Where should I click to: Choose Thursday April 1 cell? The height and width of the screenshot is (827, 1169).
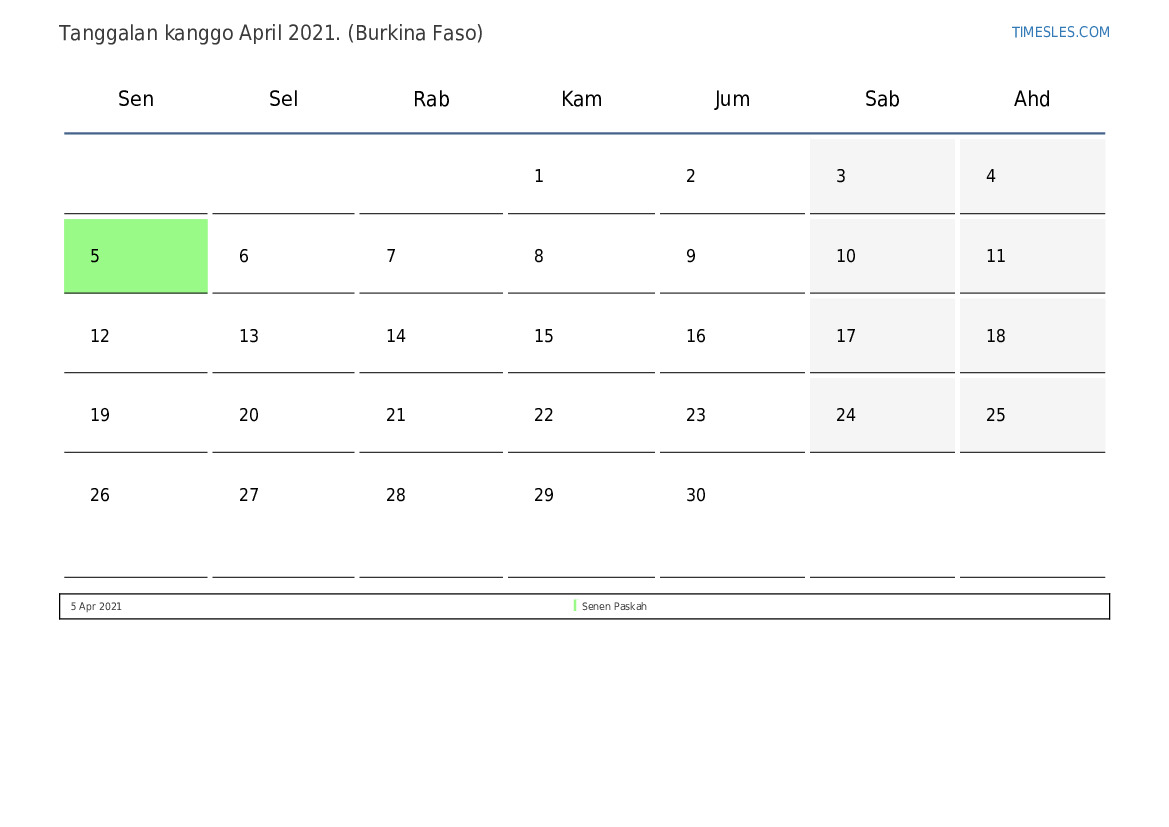point(581,176)
